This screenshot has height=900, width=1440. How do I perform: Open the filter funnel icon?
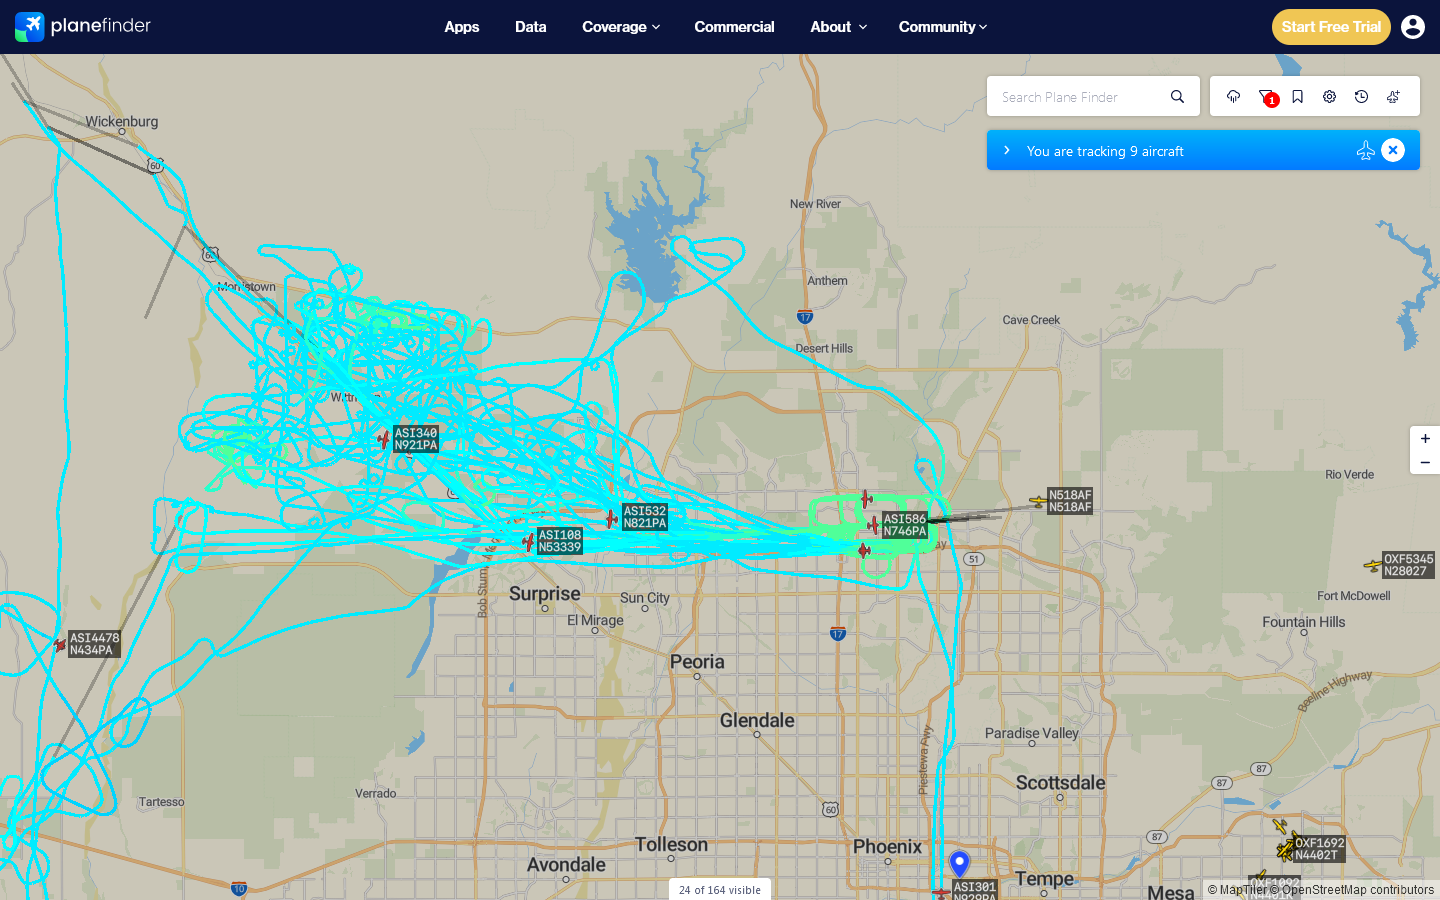pyautogui.click(x=1266, y=97)
